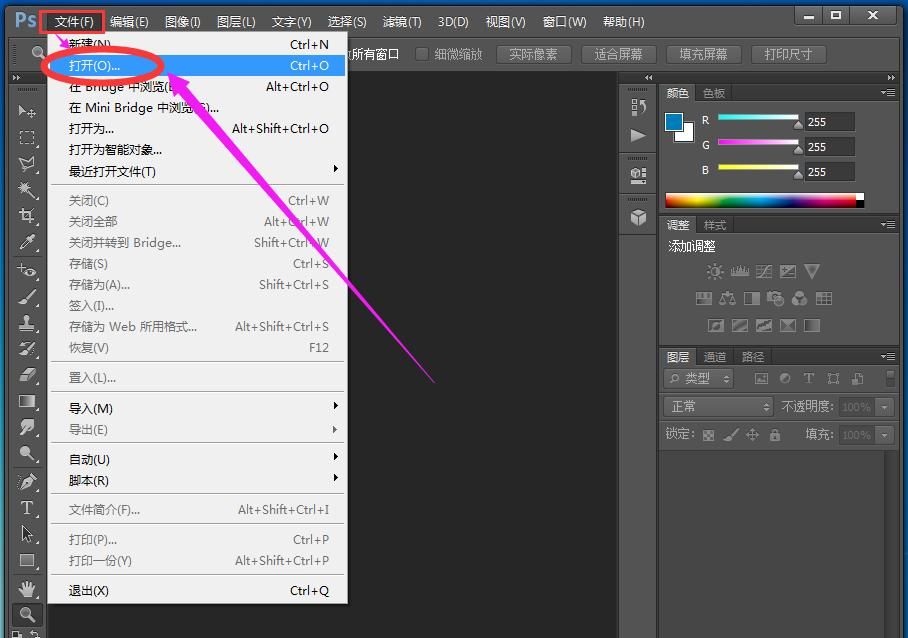Screen dimensions: 908x638
Task: Open the 编辑(E) menu
Action: tap(129, 22)
